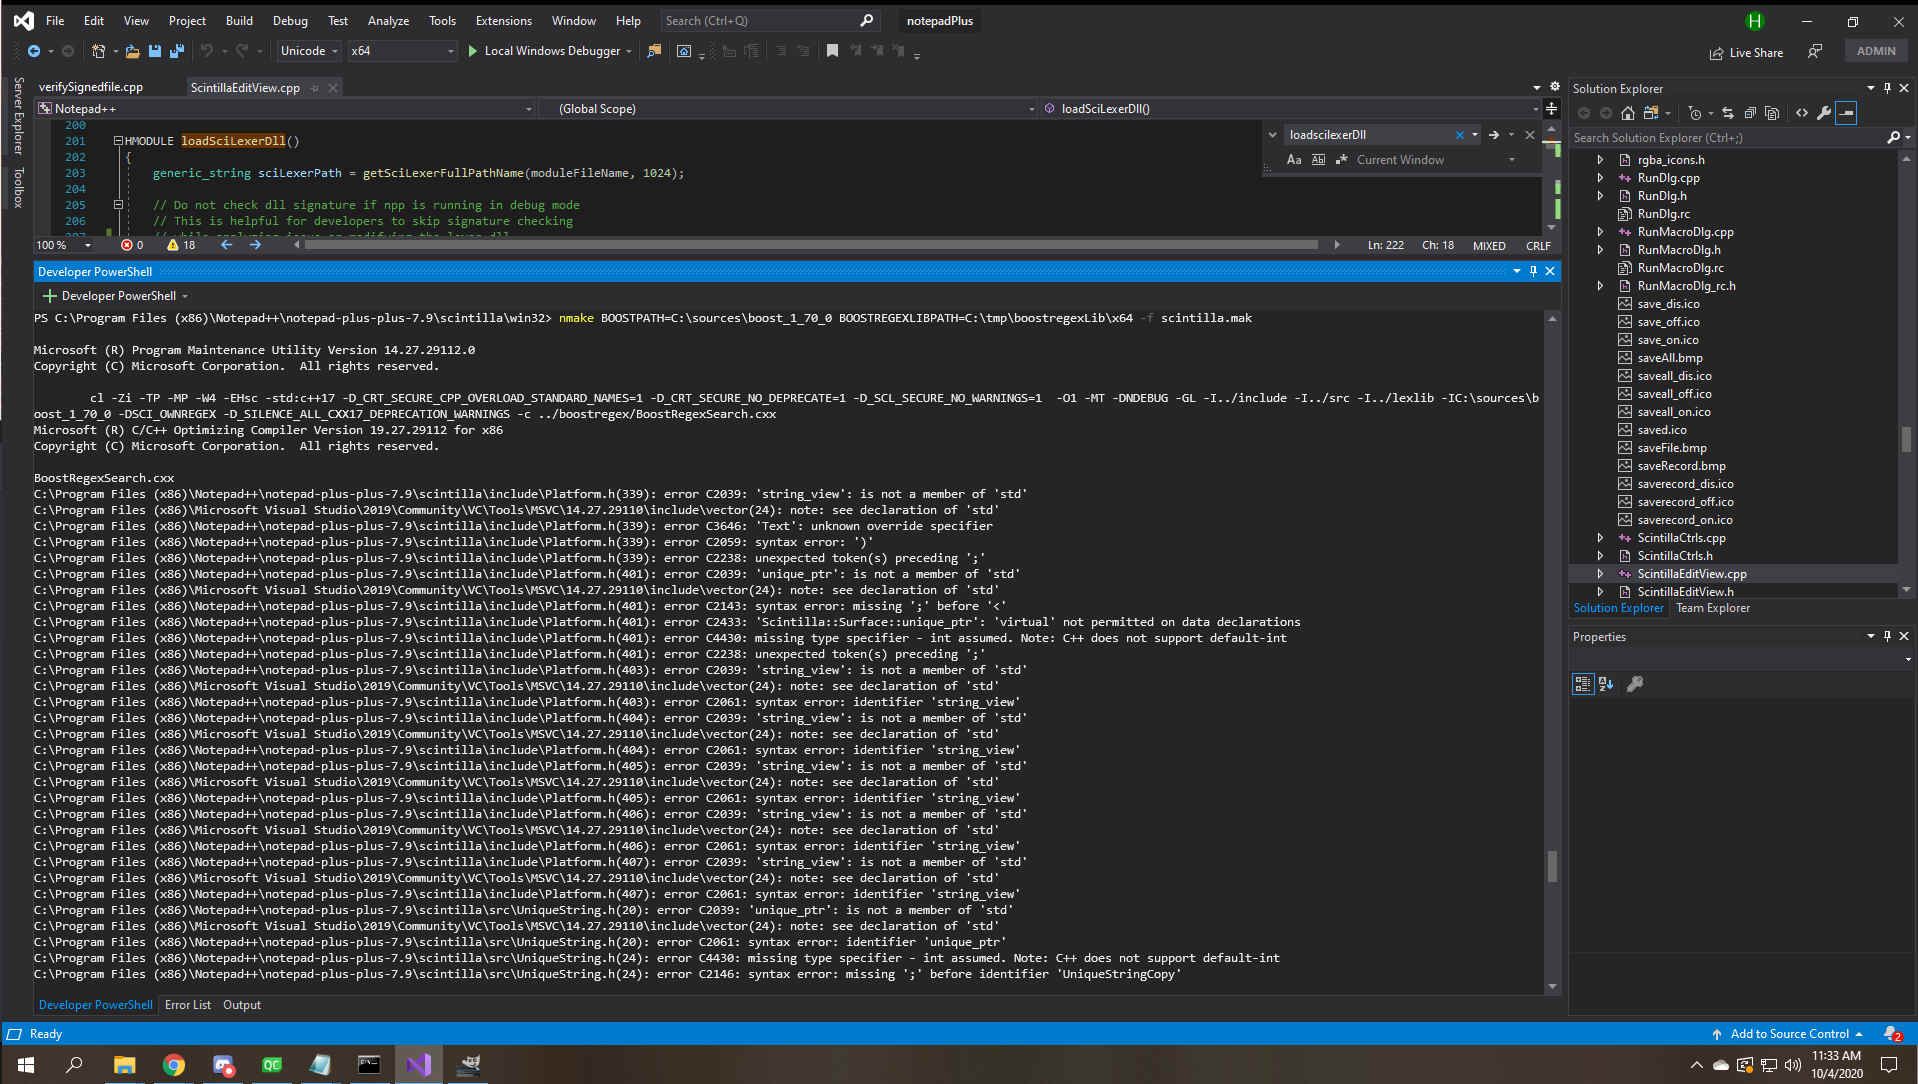Viewport: 1918px width, 1084px height.
Task: Click the editor horizontal scrollbar
Action: (x=810, y=245)
